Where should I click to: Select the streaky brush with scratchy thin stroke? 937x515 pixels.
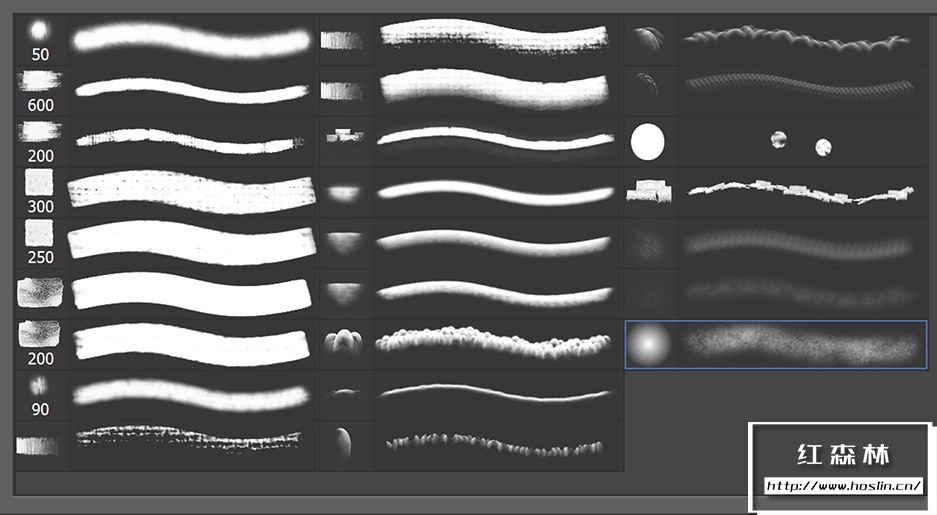tap(471, 41)
